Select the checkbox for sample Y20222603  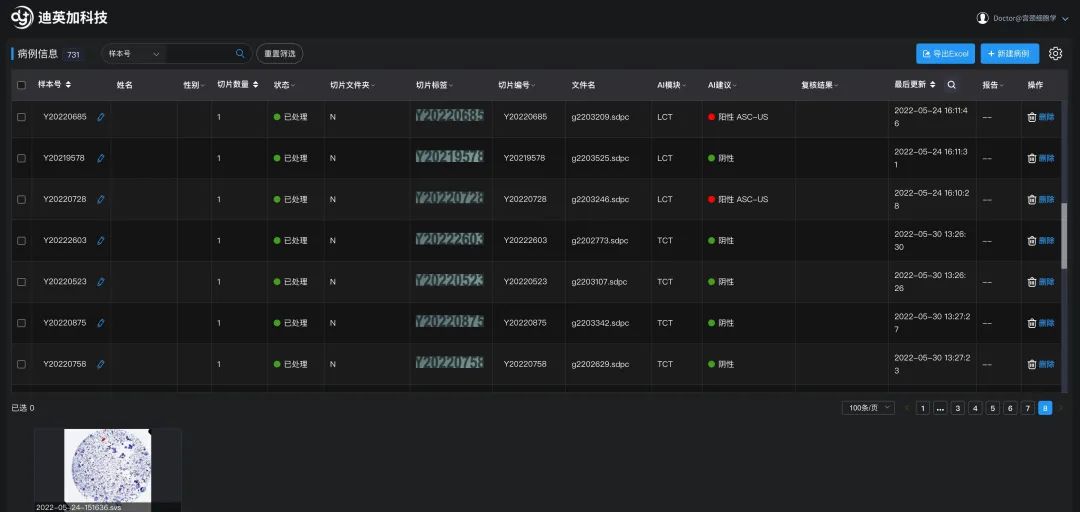pos(22,240)
